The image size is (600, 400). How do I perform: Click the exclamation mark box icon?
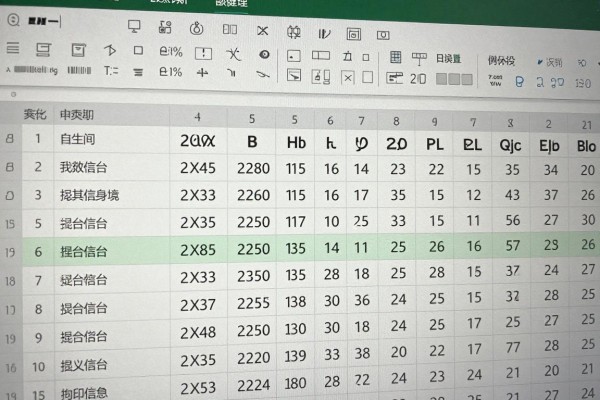click(203, 54)
